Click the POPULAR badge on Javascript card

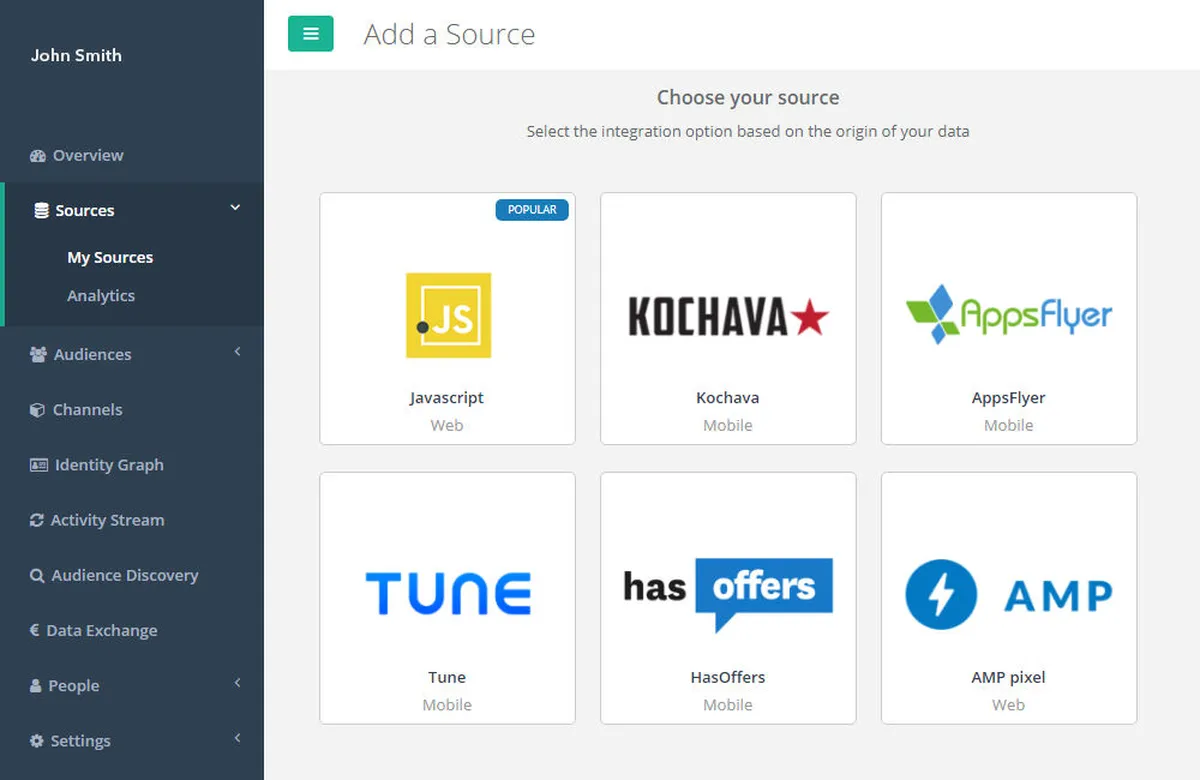(532, 210)
